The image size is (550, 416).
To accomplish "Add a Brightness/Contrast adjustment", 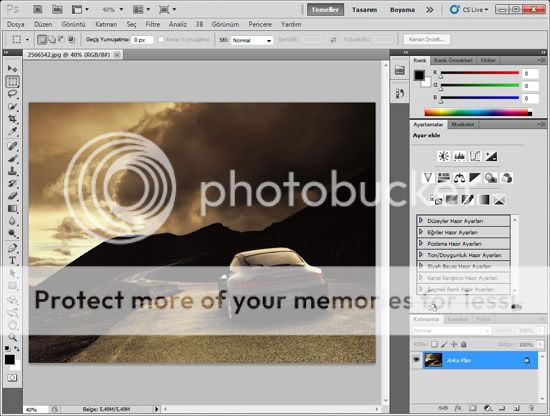I will coord(444,156).
